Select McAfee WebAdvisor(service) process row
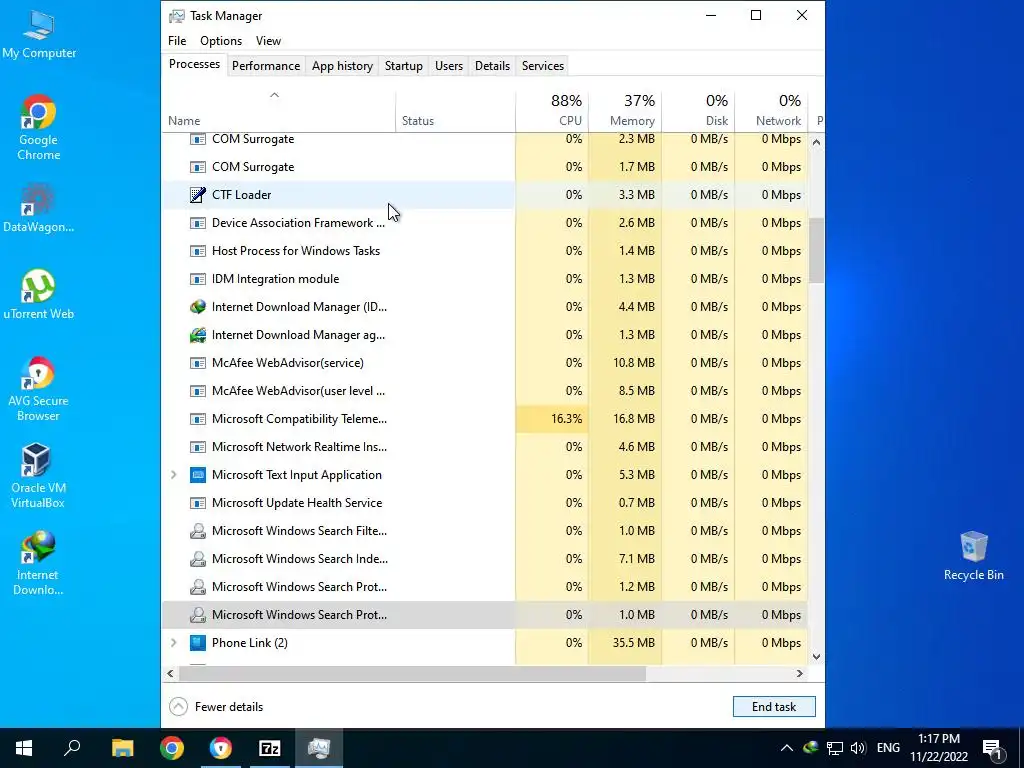1024x768 pixels. click(485, 362)
